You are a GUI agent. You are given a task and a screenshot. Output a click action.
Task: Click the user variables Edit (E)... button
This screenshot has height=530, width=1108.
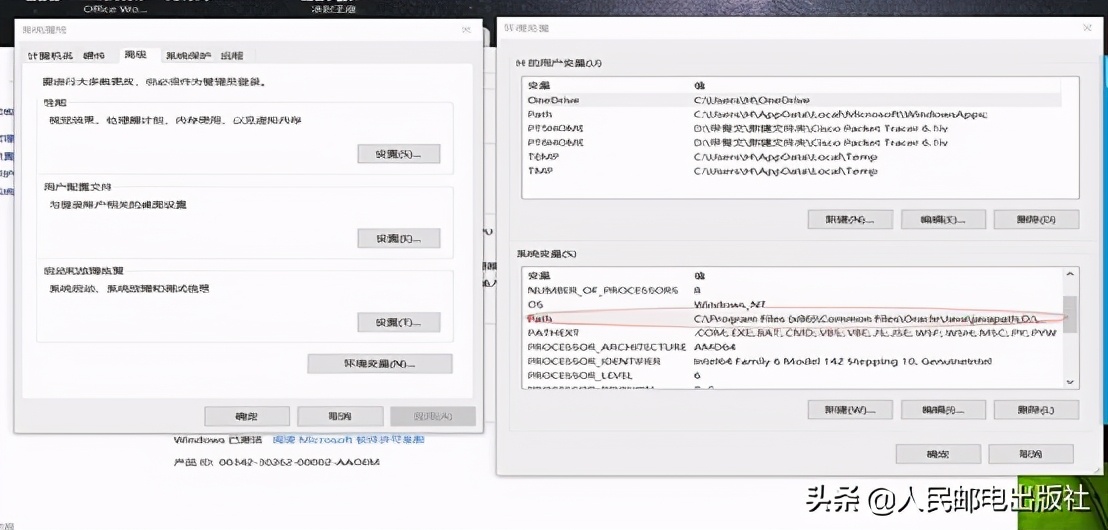point(943,219)
